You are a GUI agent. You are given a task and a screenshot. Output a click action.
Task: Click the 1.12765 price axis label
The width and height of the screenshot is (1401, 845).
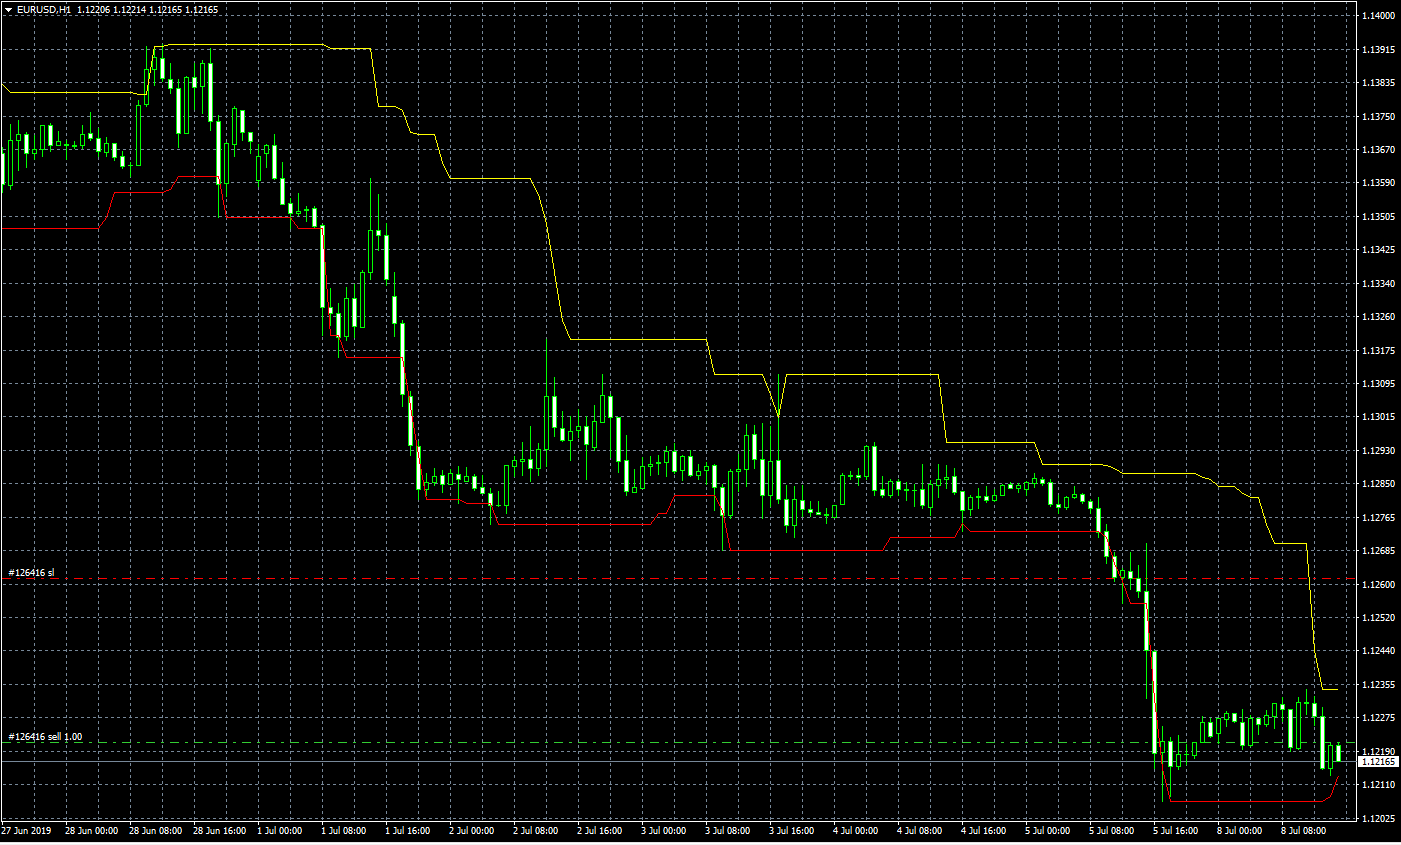coord(1378,518)
